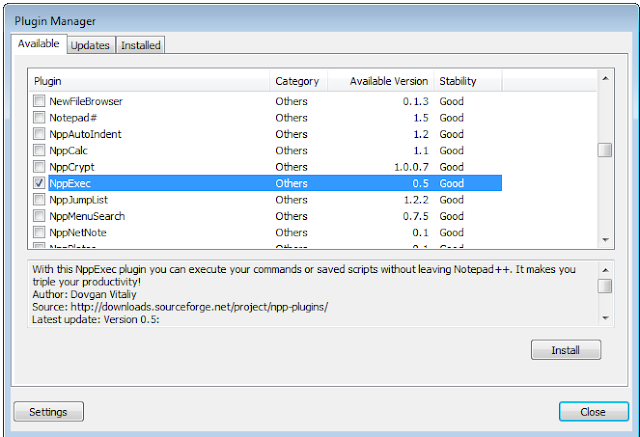
Task: Click description box scroll down arrow
Action: 605,318
